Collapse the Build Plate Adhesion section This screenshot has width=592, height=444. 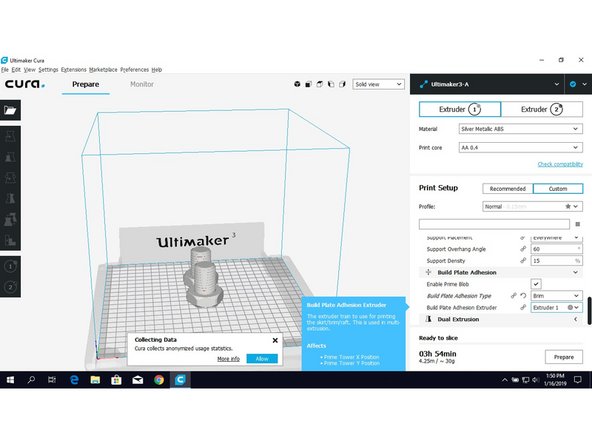(x=501, y=272)
